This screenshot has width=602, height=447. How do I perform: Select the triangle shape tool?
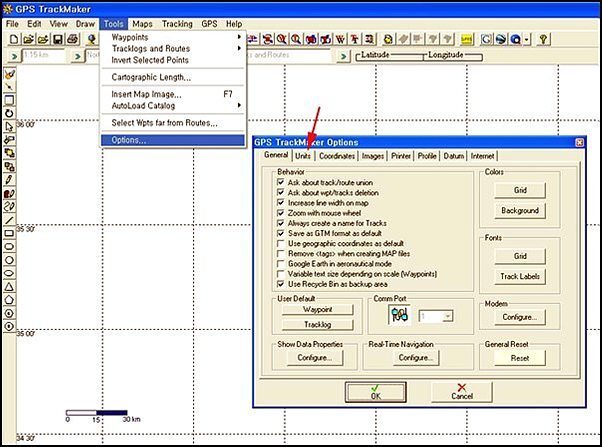pos(9,286)
